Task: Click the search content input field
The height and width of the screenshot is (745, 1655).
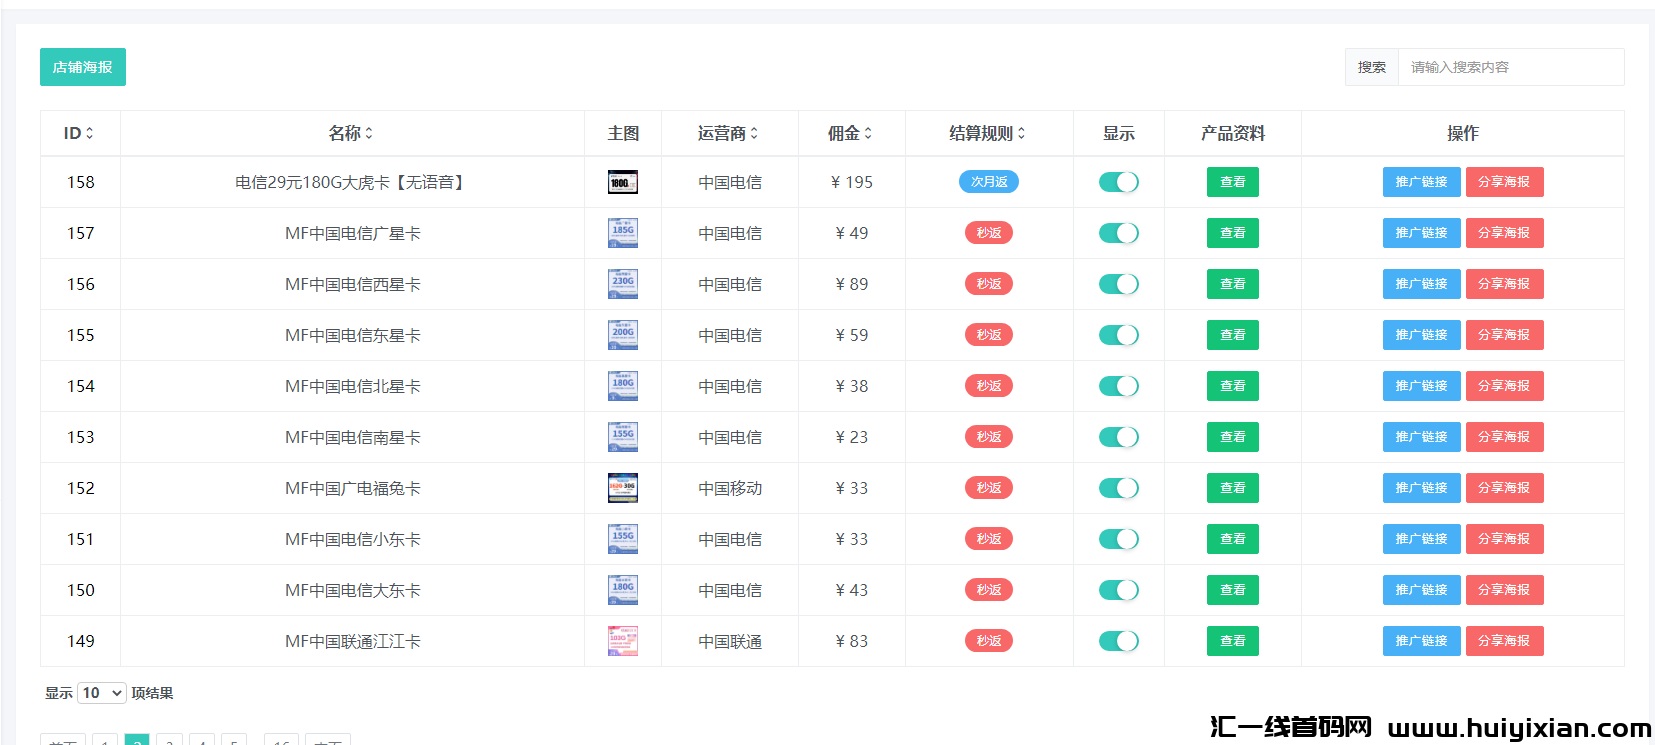Action: 1510,67
